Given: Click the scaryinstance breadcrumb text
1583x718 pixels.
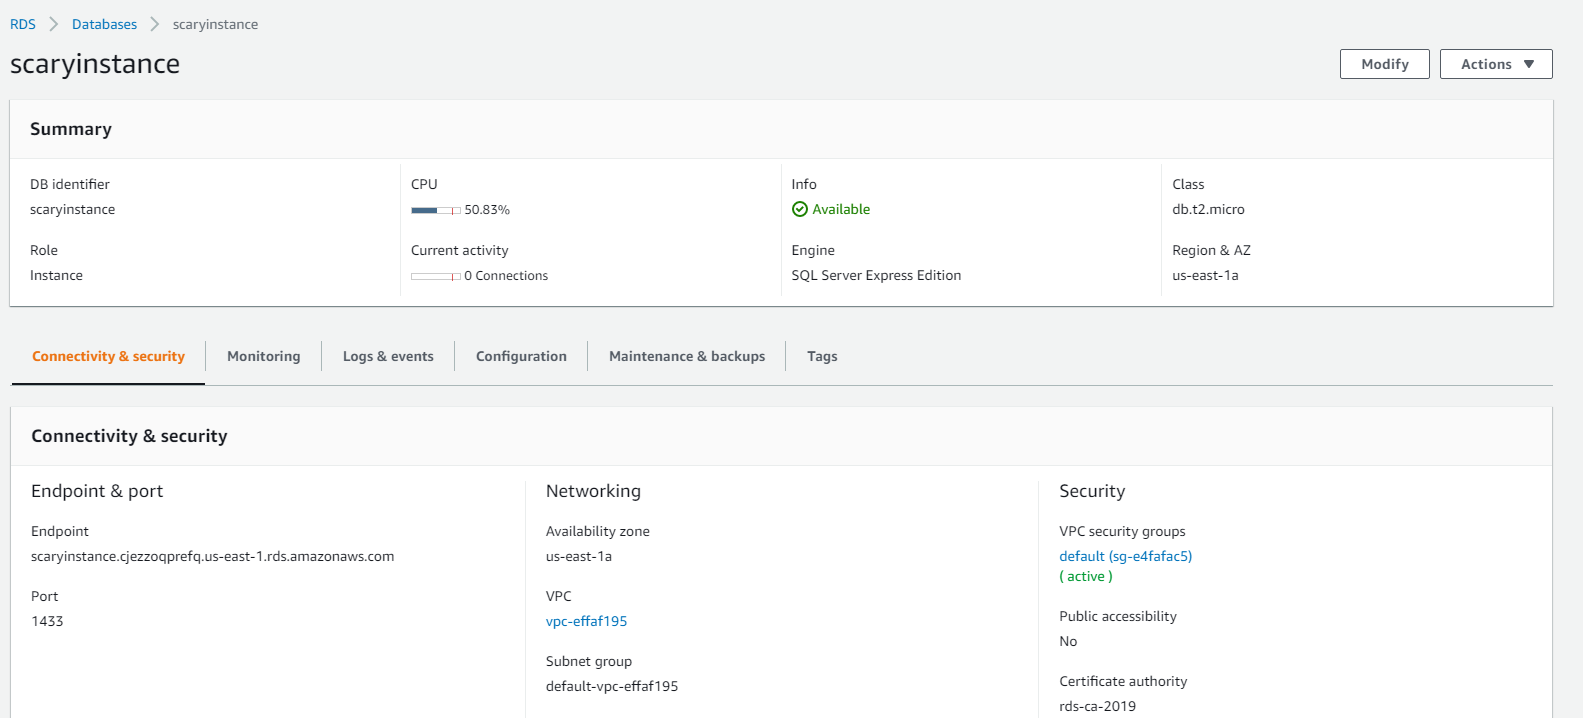Looking at the screenshot, I should (215, 24).
